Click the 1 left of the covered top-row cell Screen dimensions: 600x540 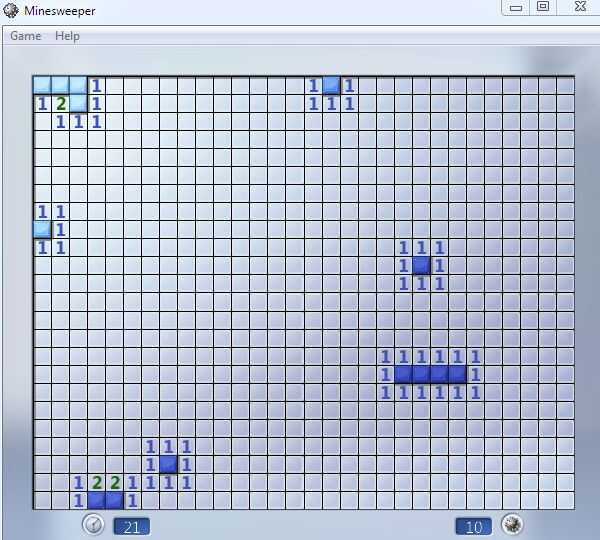pos(313,85)
